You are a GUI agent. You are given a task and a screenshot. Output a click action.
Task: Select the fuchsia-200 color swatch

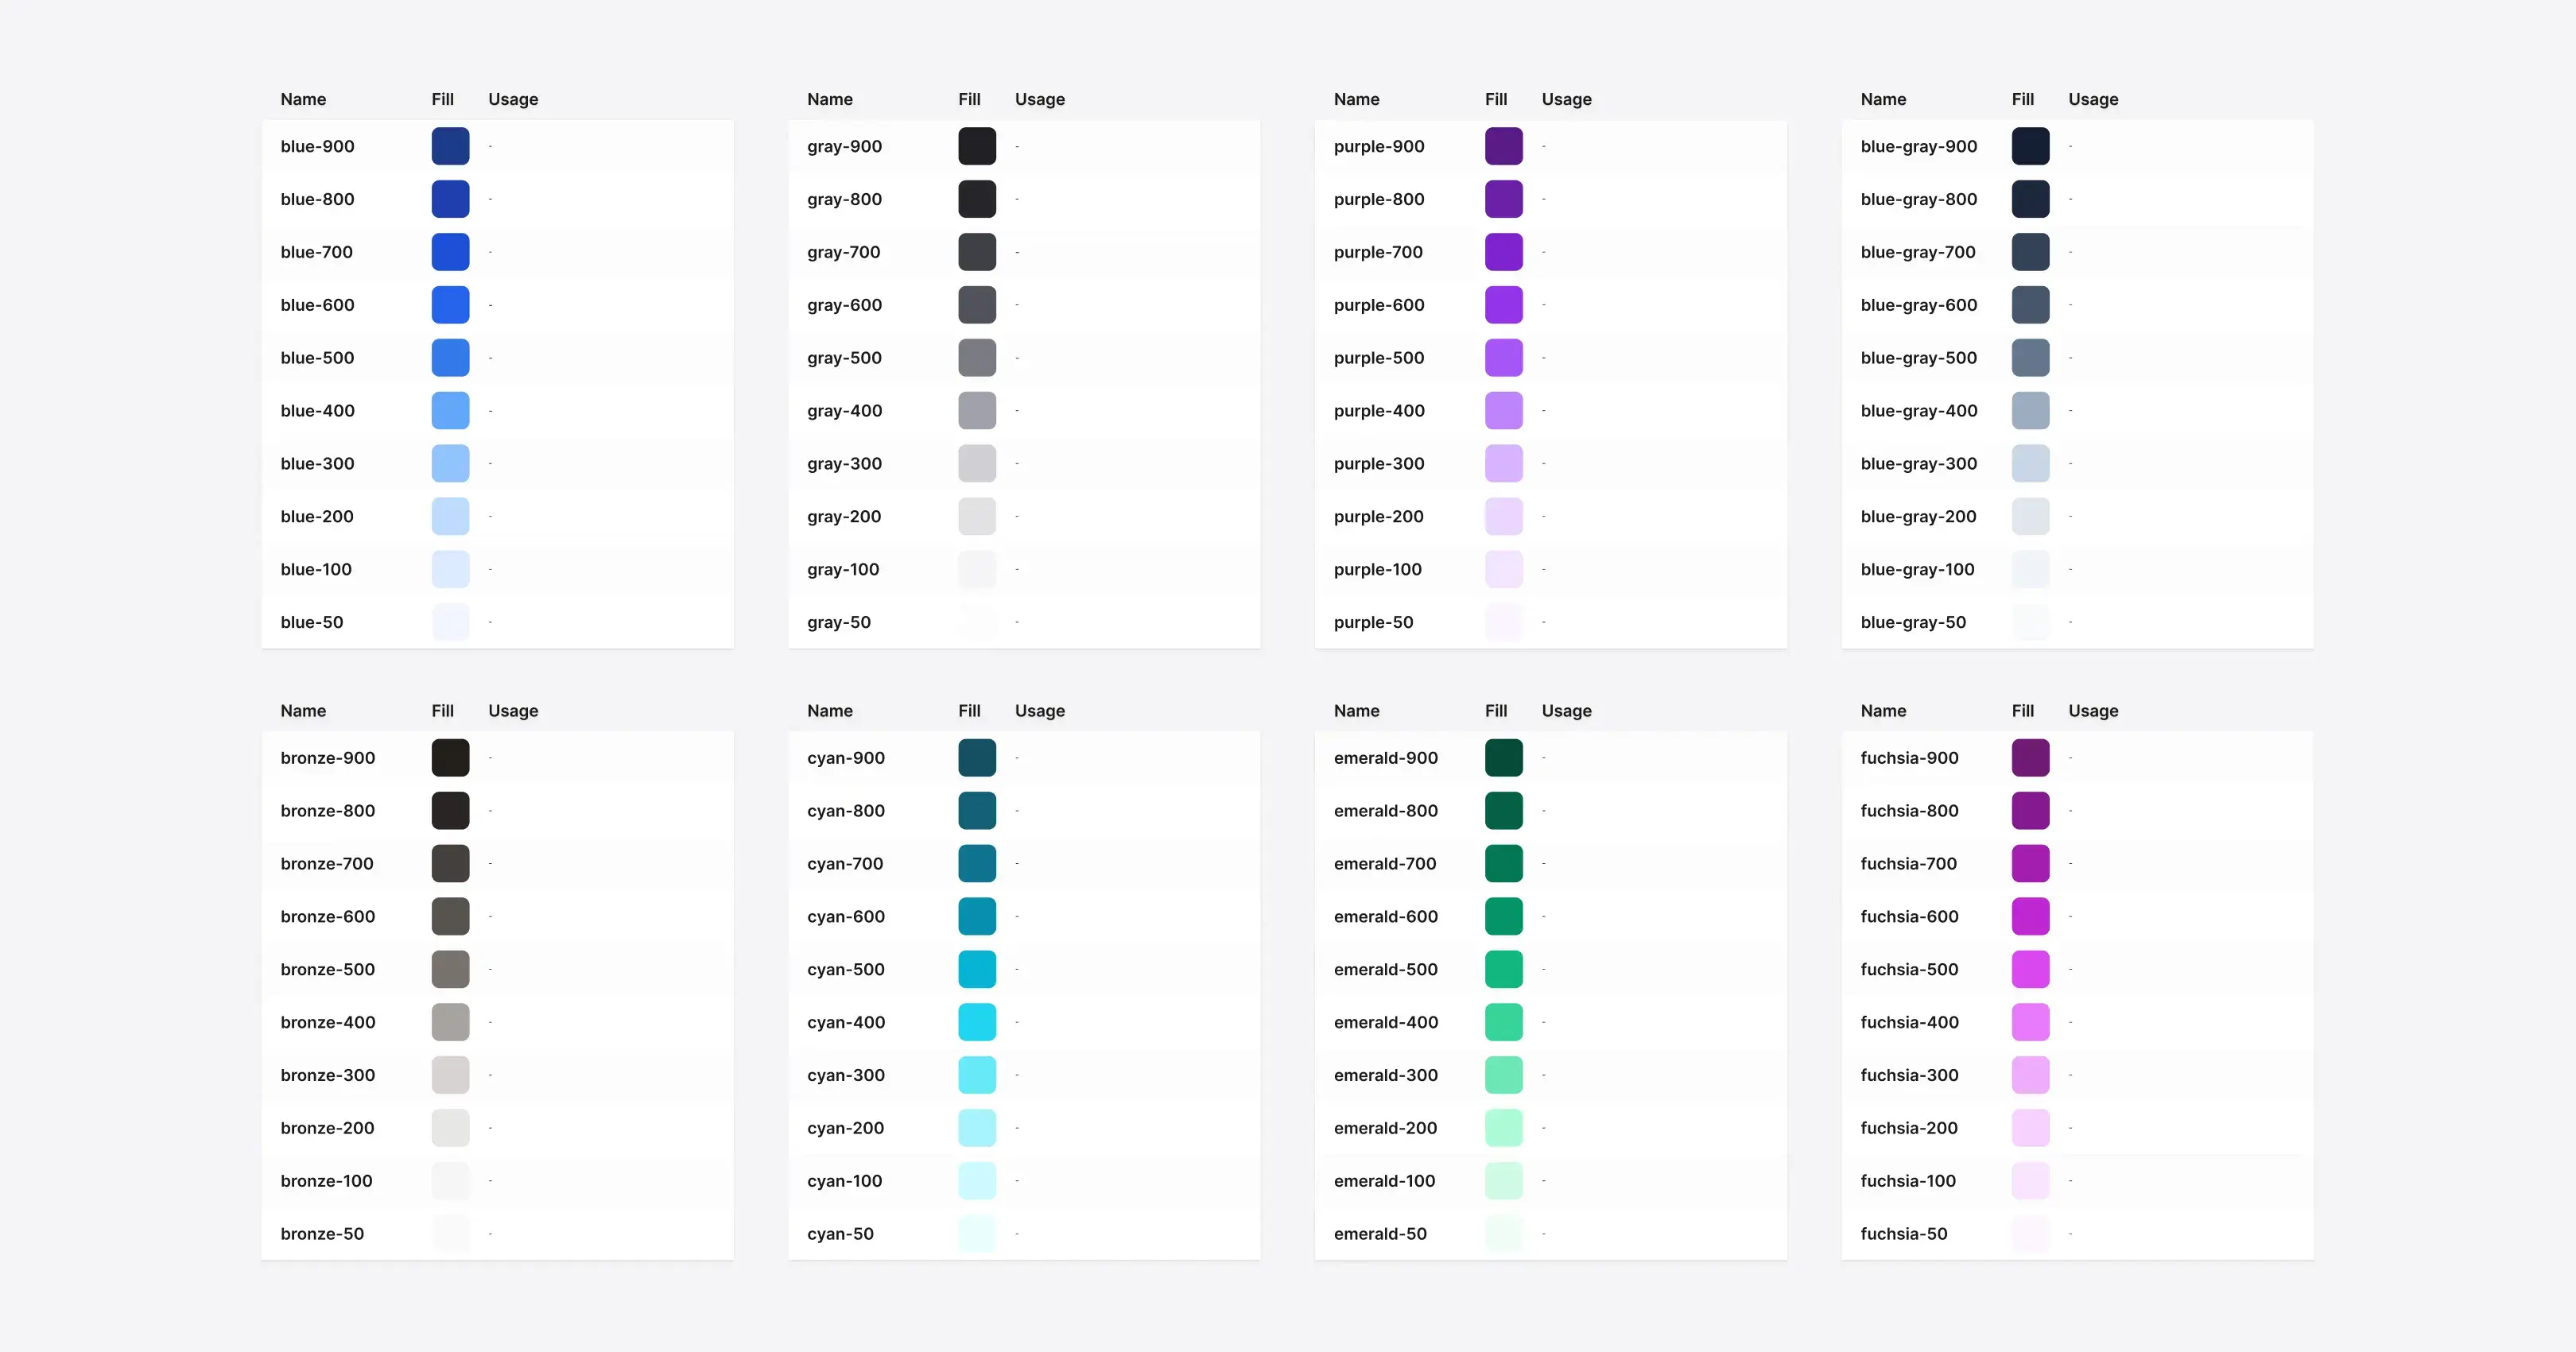(x=2031, y=1127)
